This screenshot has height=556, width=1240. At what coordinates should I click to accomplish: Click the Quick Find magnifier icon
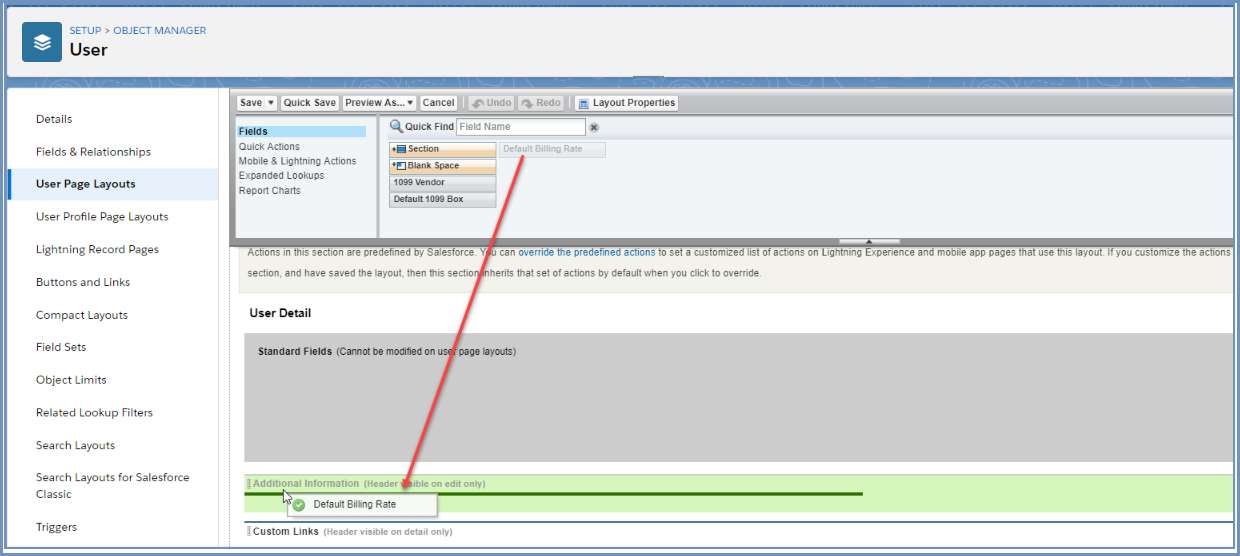tap(396, 127)
